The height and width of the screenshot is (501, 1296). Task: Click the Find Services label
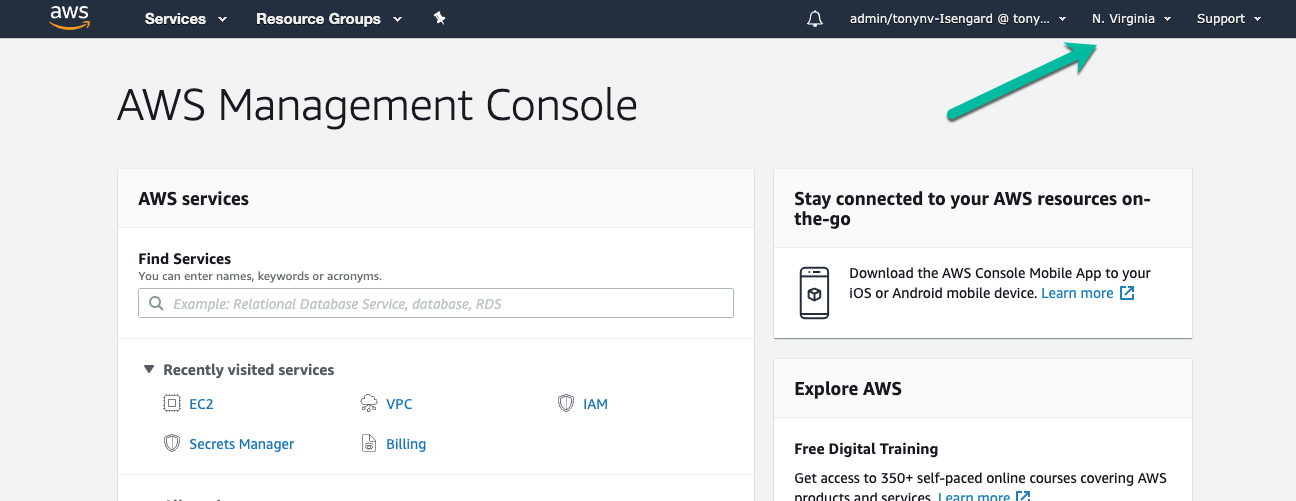point(185,259)
